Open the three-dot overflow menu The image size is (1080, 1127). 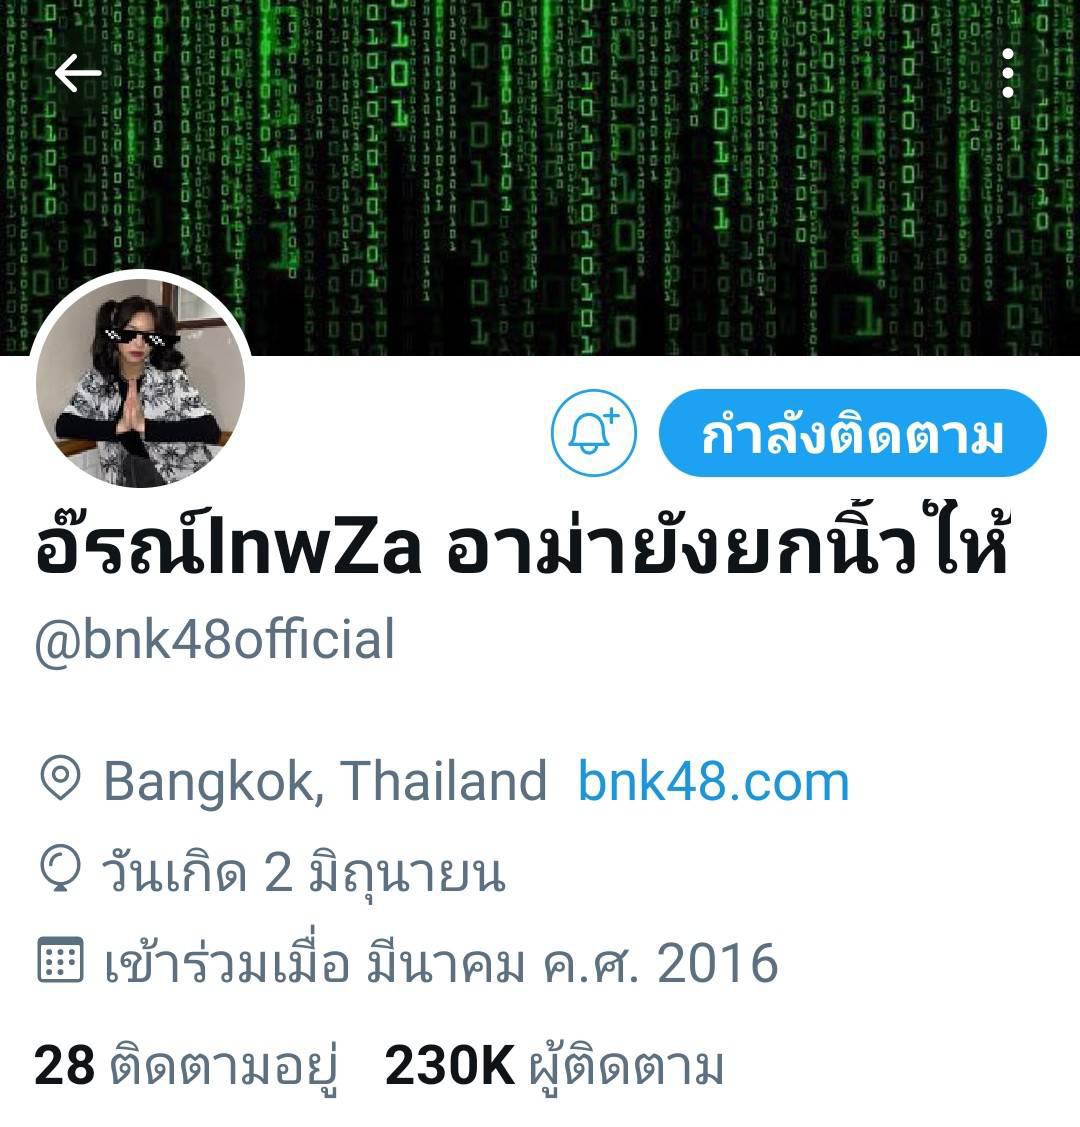[x=1008, y=73]
